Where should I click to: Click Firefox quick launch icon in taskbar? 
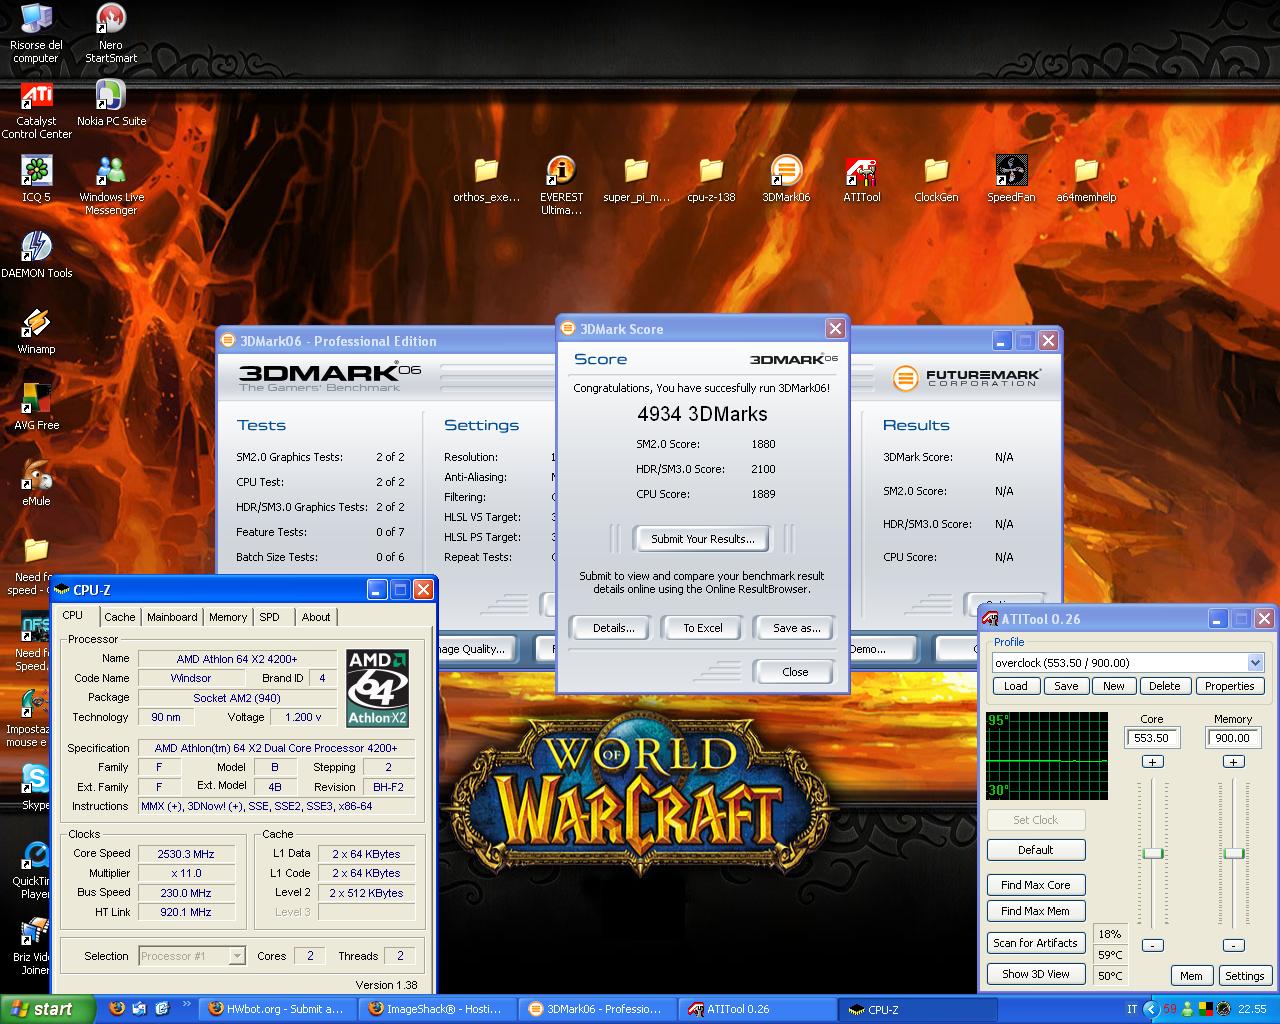117,1008
